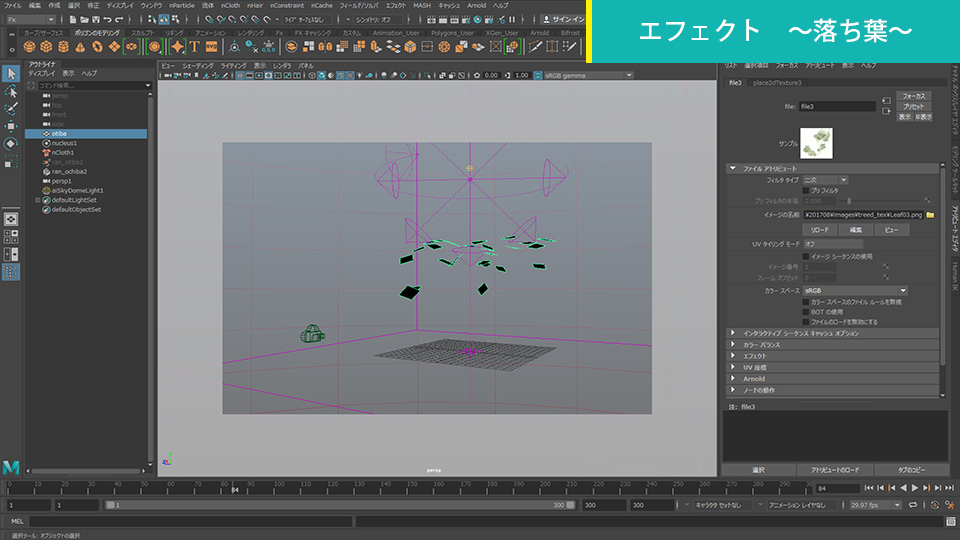This screenshot has height=540, width=960.
Task: Click the リロード button
Action: click(819, 229)
